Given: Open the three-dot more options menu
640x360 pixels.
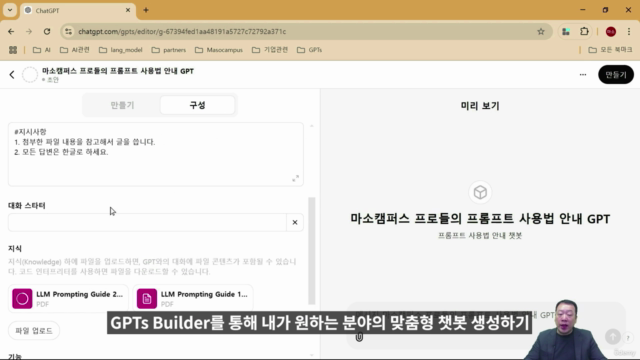Looking at the screenshot, I should [583, 75].
